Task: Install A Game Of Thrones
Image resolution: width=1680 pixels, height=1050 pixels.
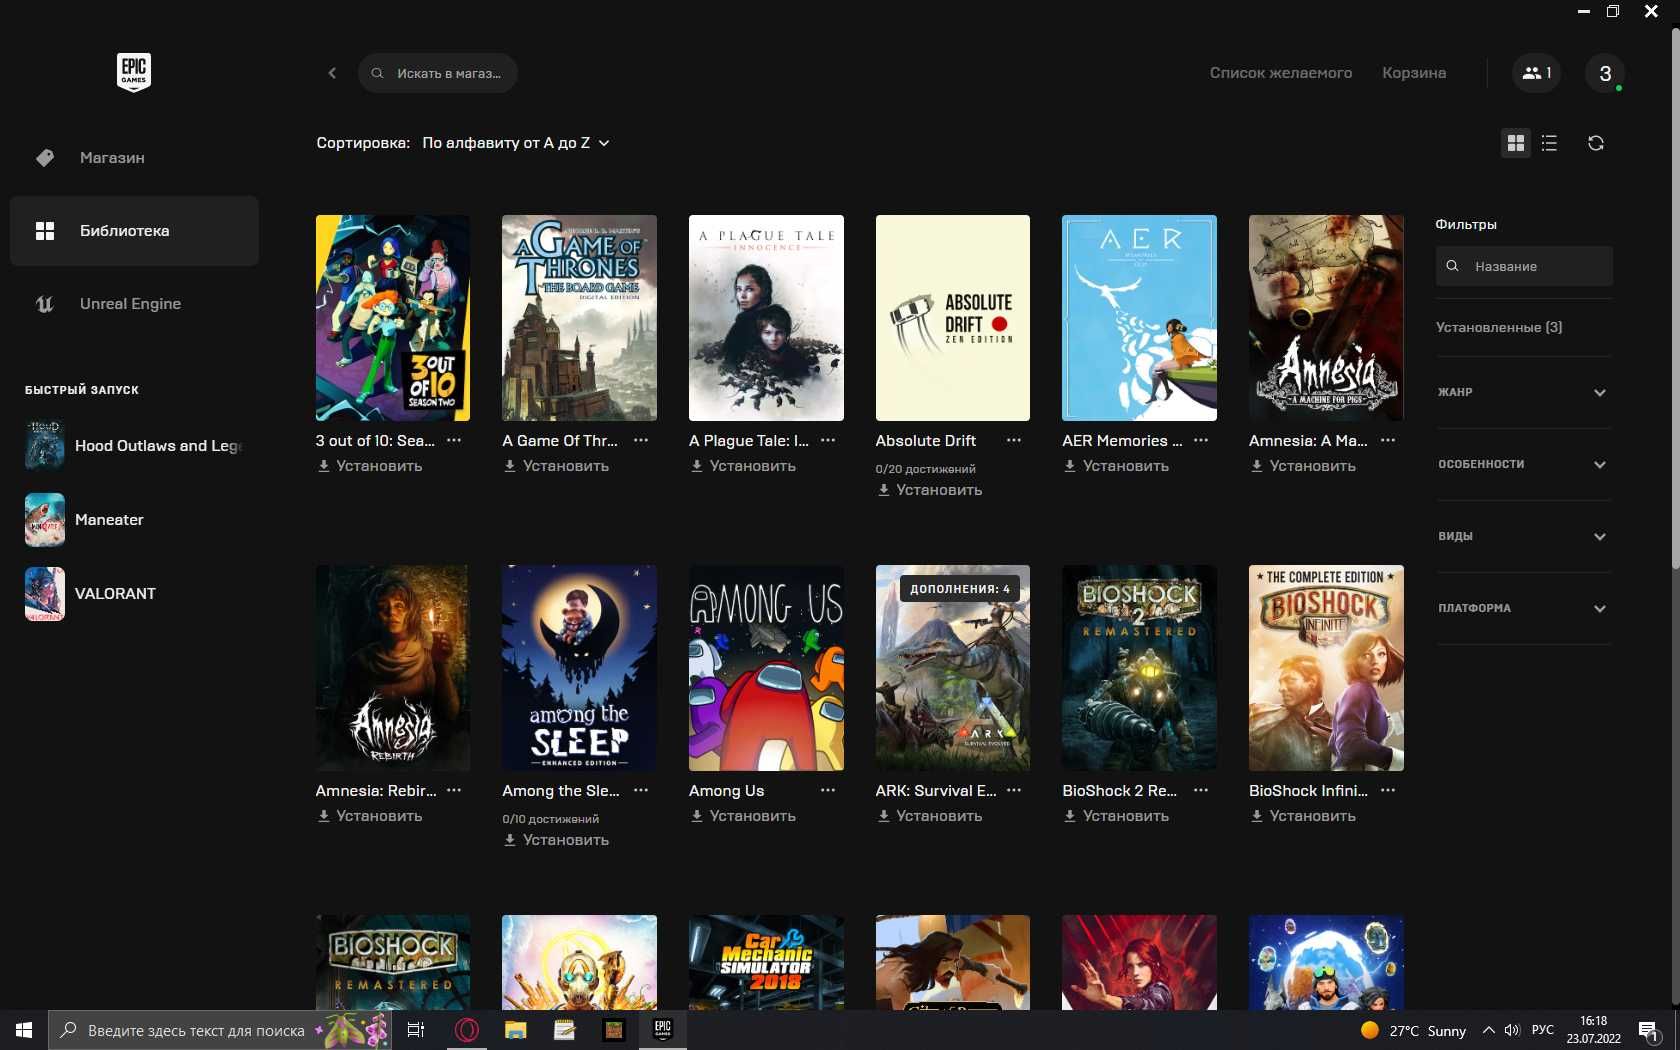Action: pos(557,466)
